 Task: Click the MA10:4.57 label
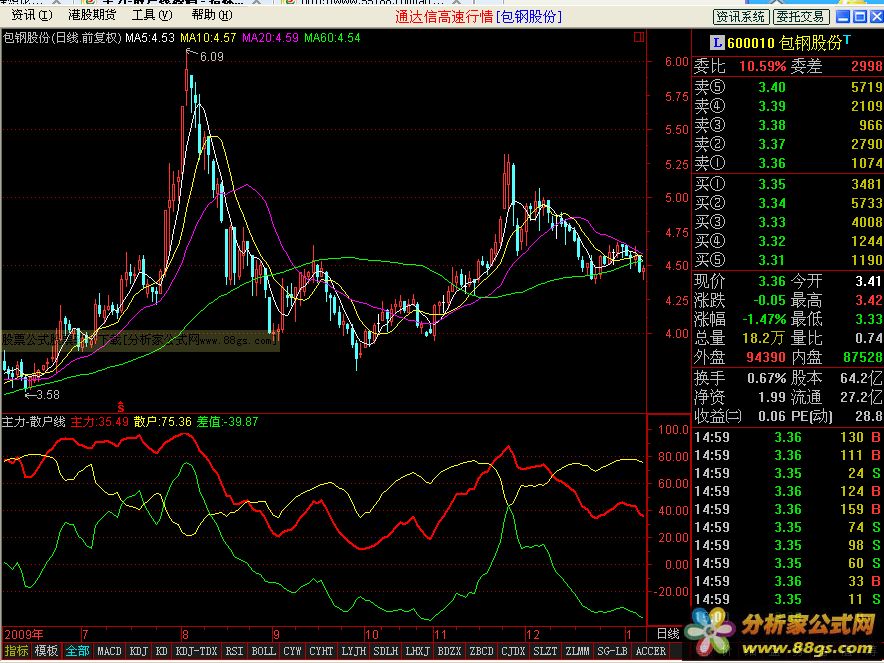point(209,38)
